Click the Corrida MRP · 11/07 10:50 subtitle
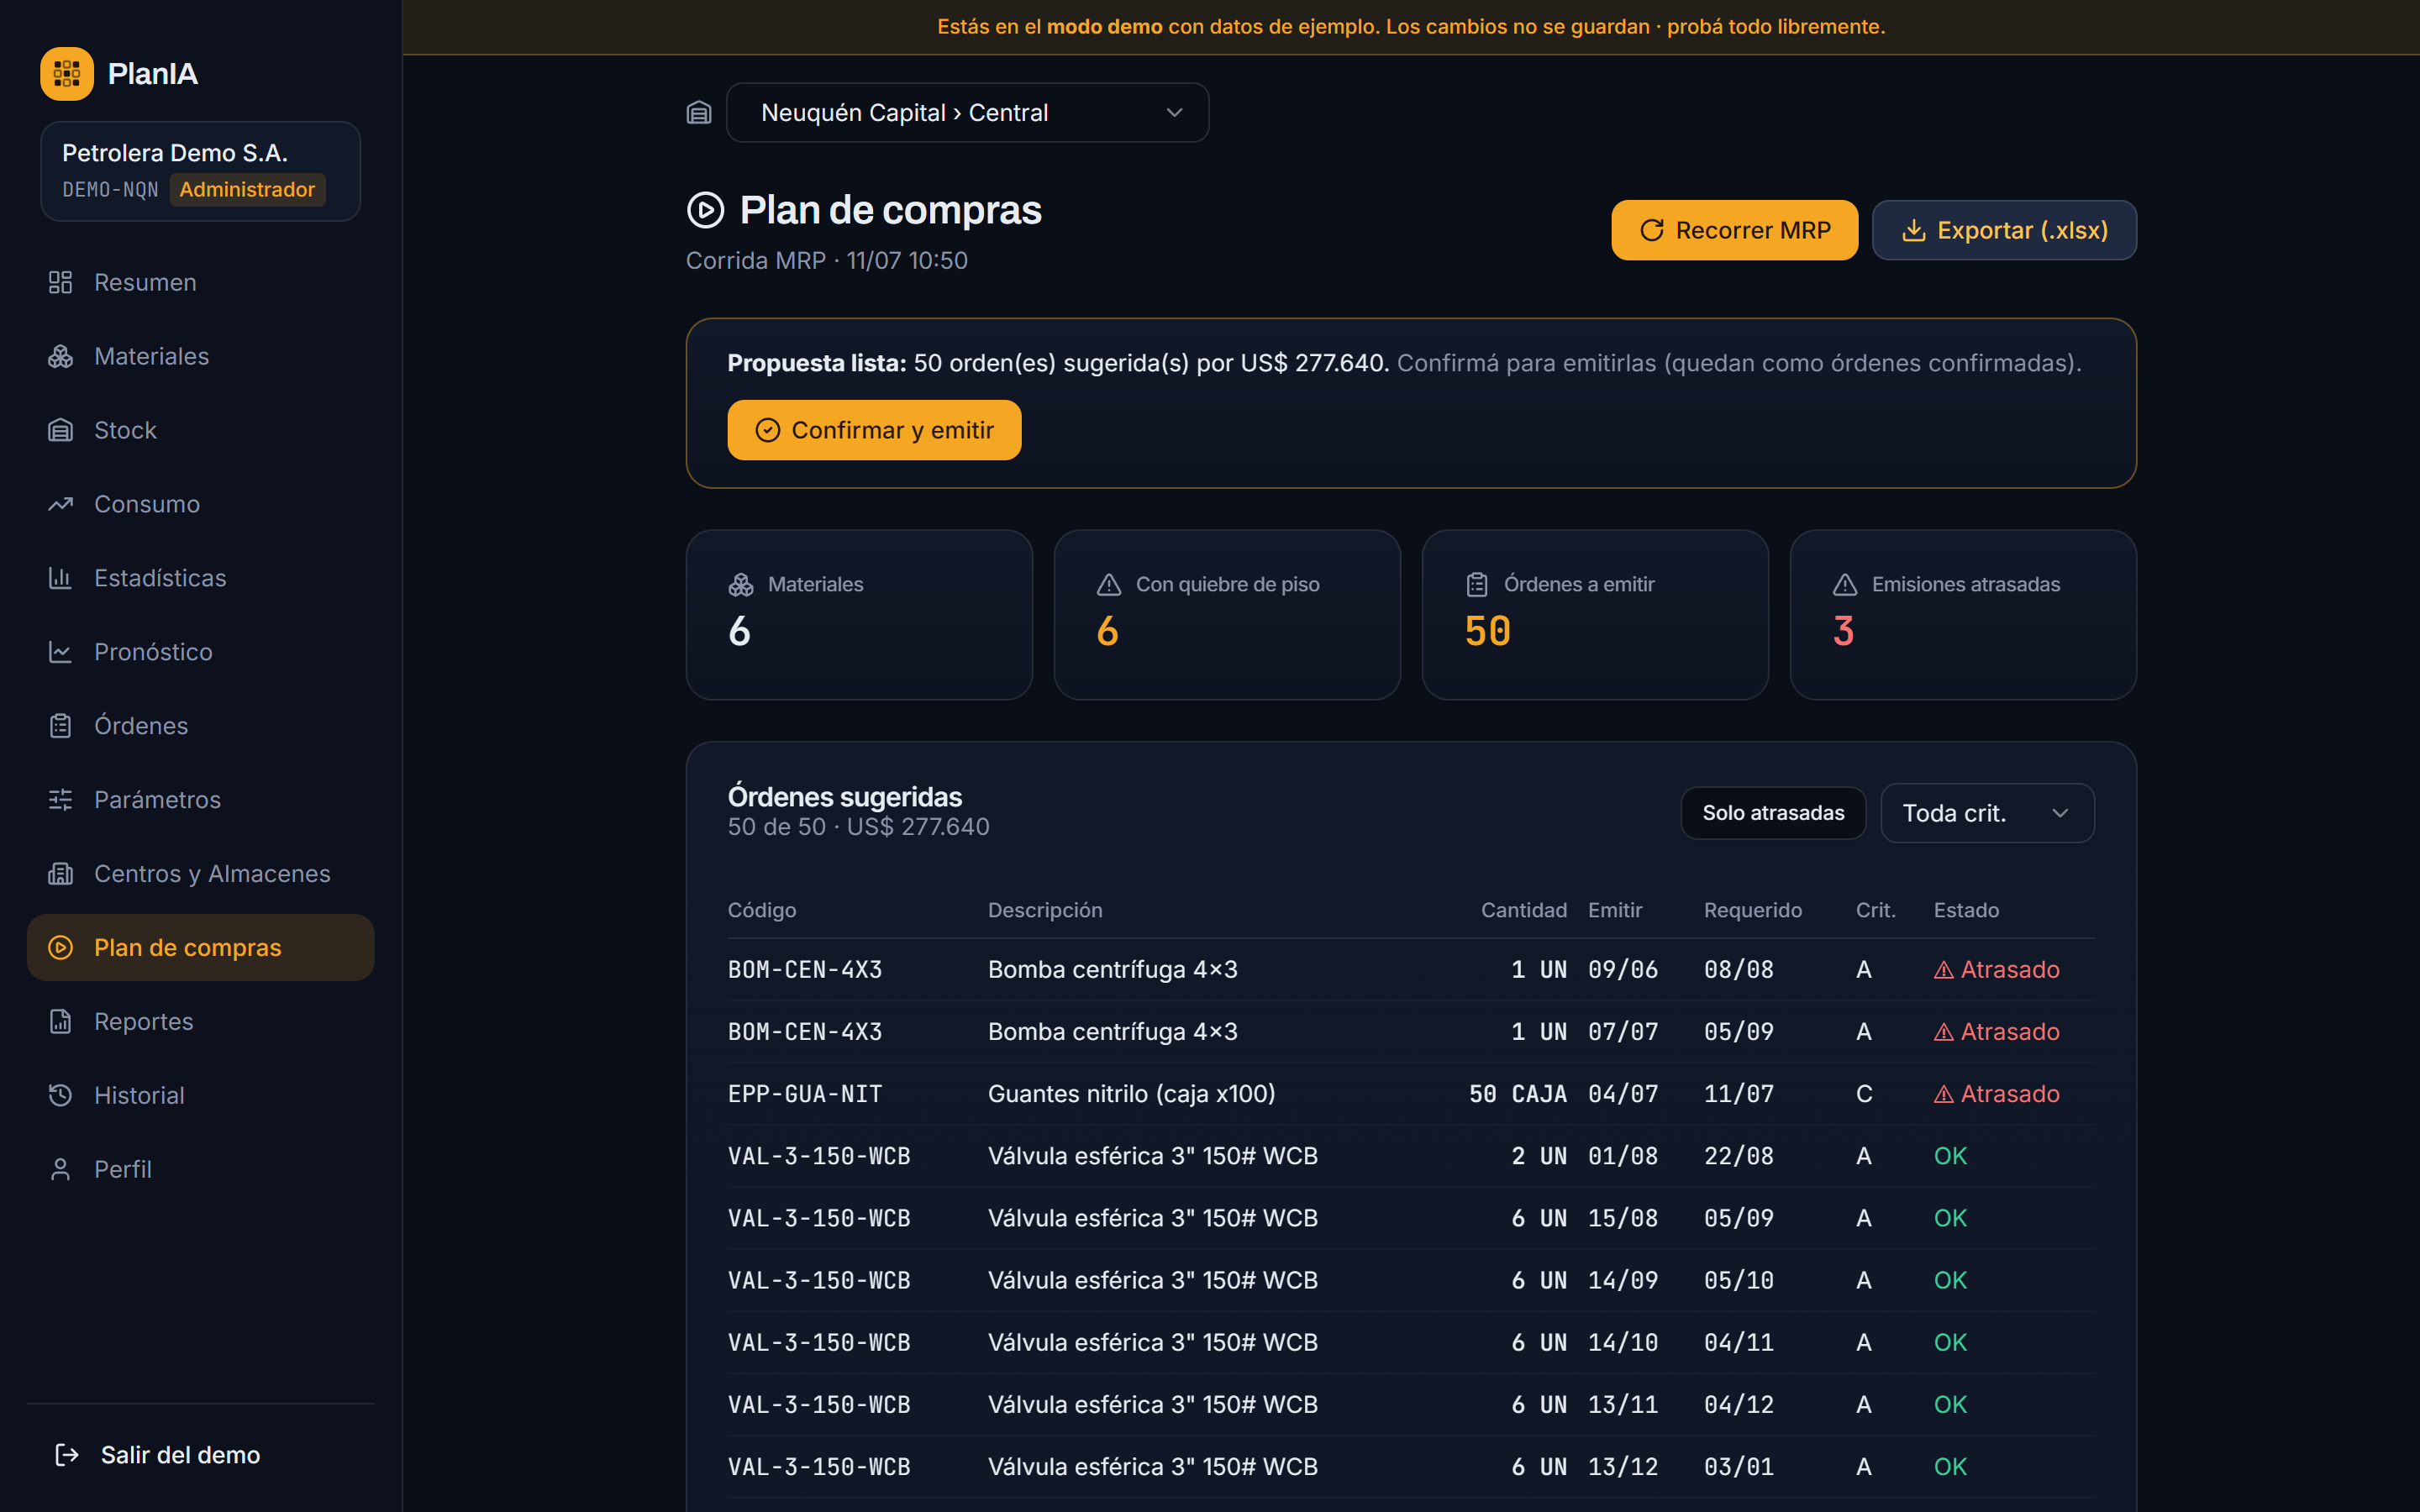Viewport: 2420px width, 1512px height. (827, 261)
